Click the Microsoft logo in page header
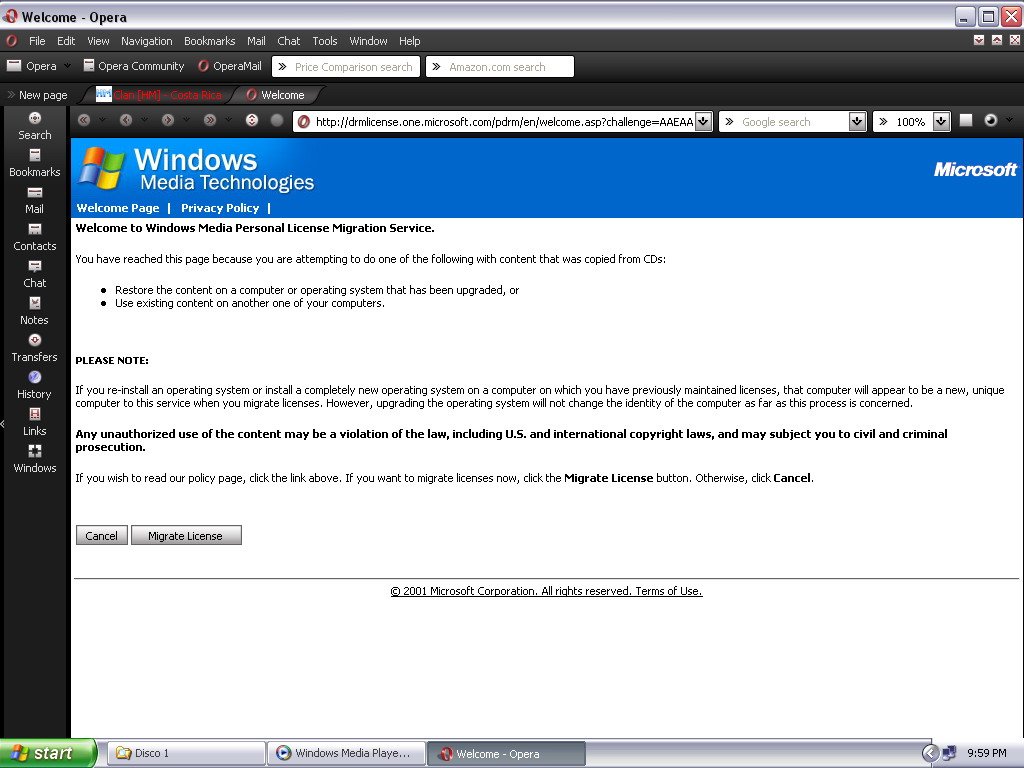The width and height of the screenshot is (1024, 768). pos(975,170)
